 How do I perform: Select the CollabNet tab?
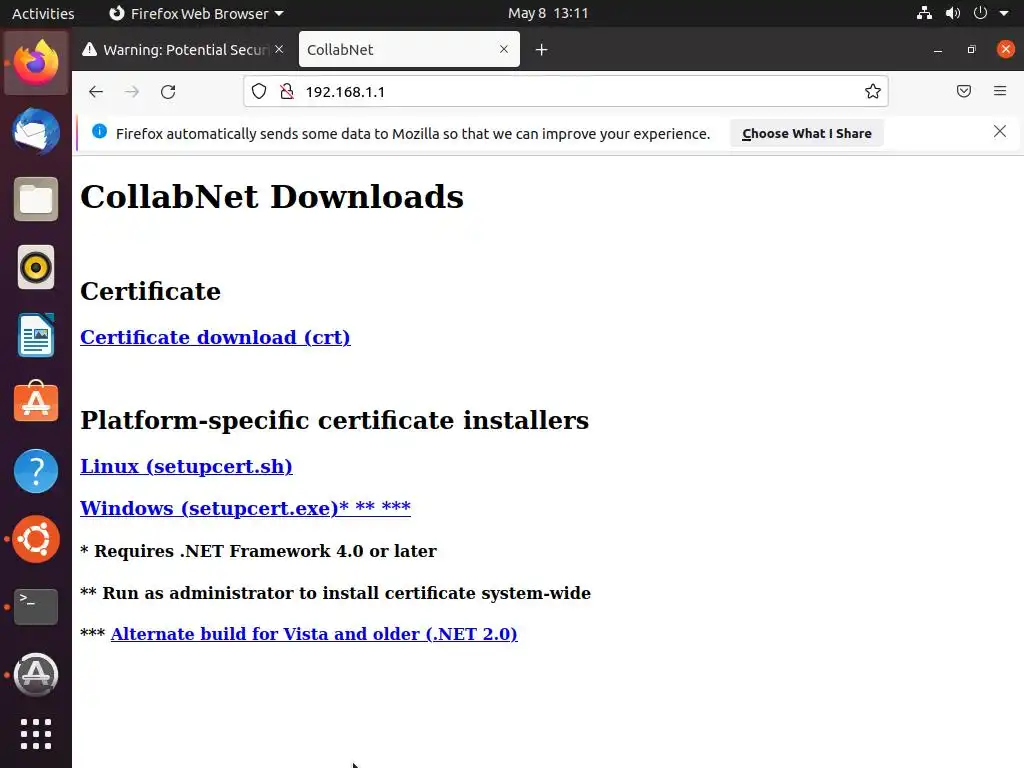[409, 50]
